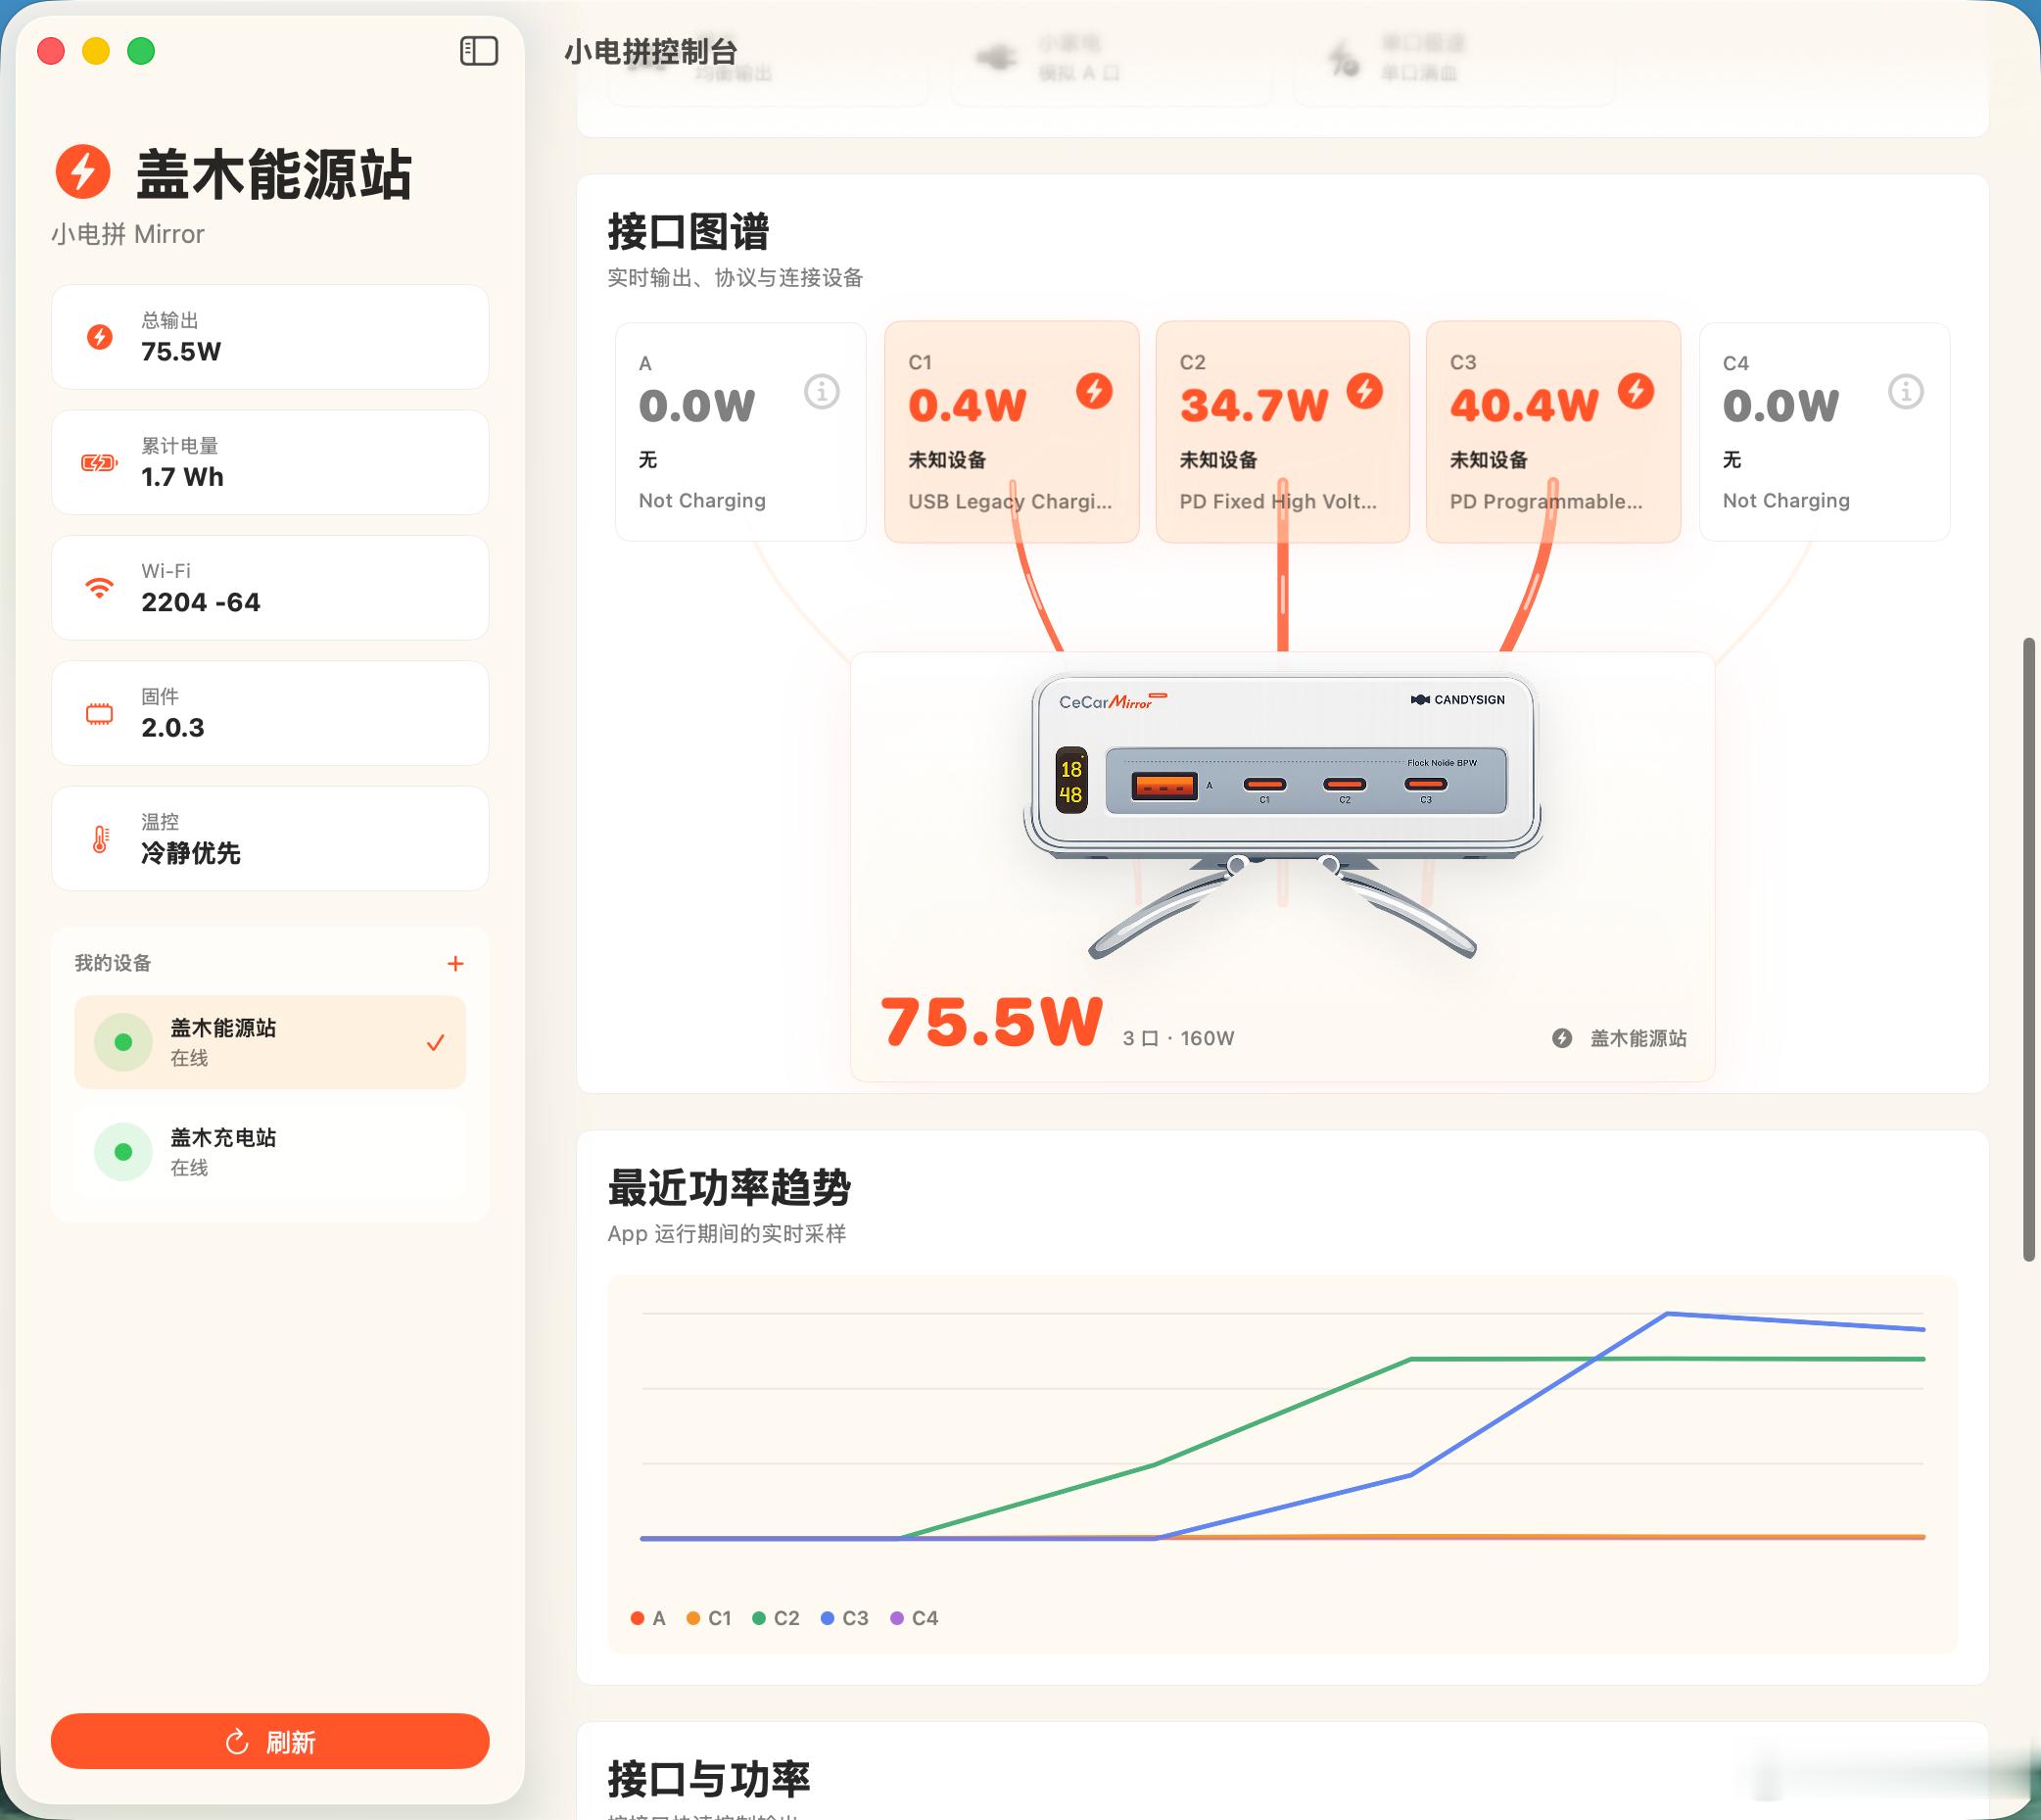
Task: Toggle the sidebar panel icon
Action: [x=479, y=51]
